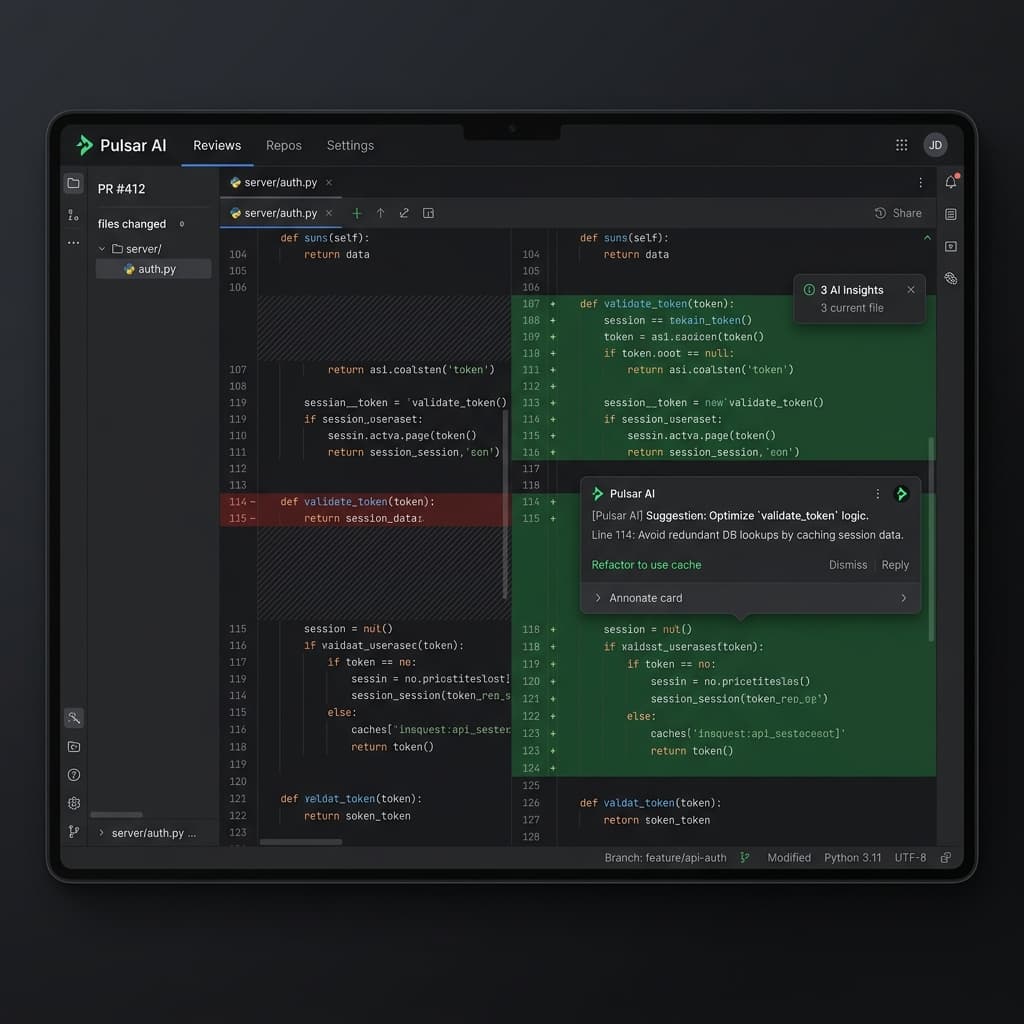Click the horizontal scrollbar under left diff pane

point(300,842)
